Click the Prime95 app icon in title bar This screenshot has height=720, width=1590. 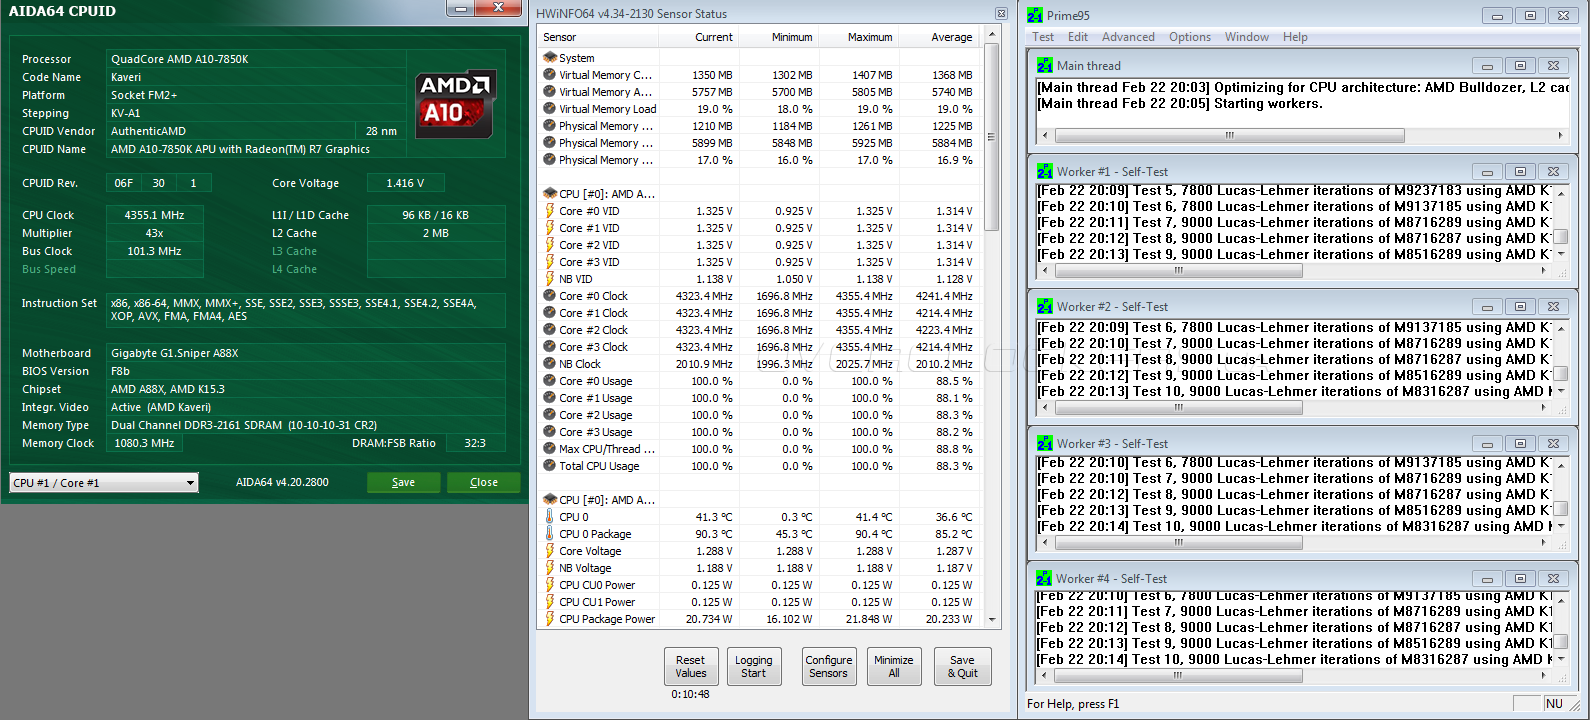[1035, 15]
